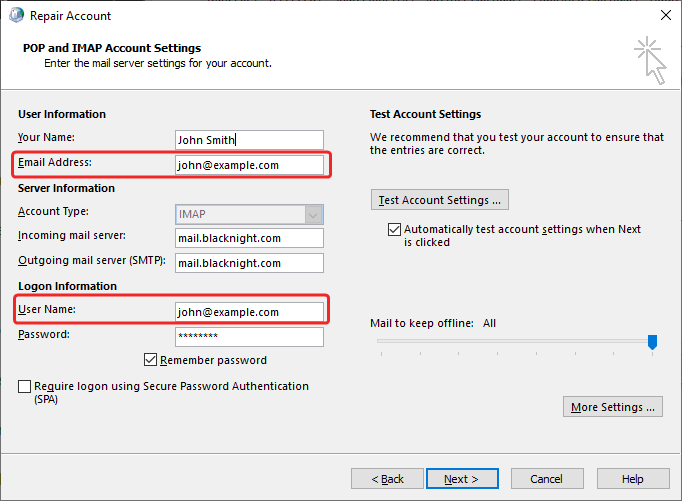Image resolution: width=682 pixels, height=501 pixels.
Task: Focus the Password field
Action: (x=249, y=337)
